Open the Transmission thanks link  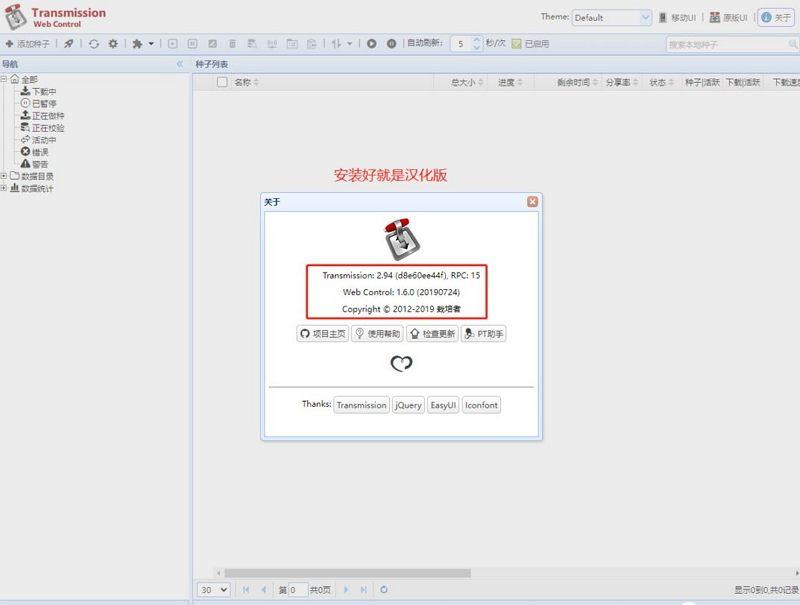[361, 405]
